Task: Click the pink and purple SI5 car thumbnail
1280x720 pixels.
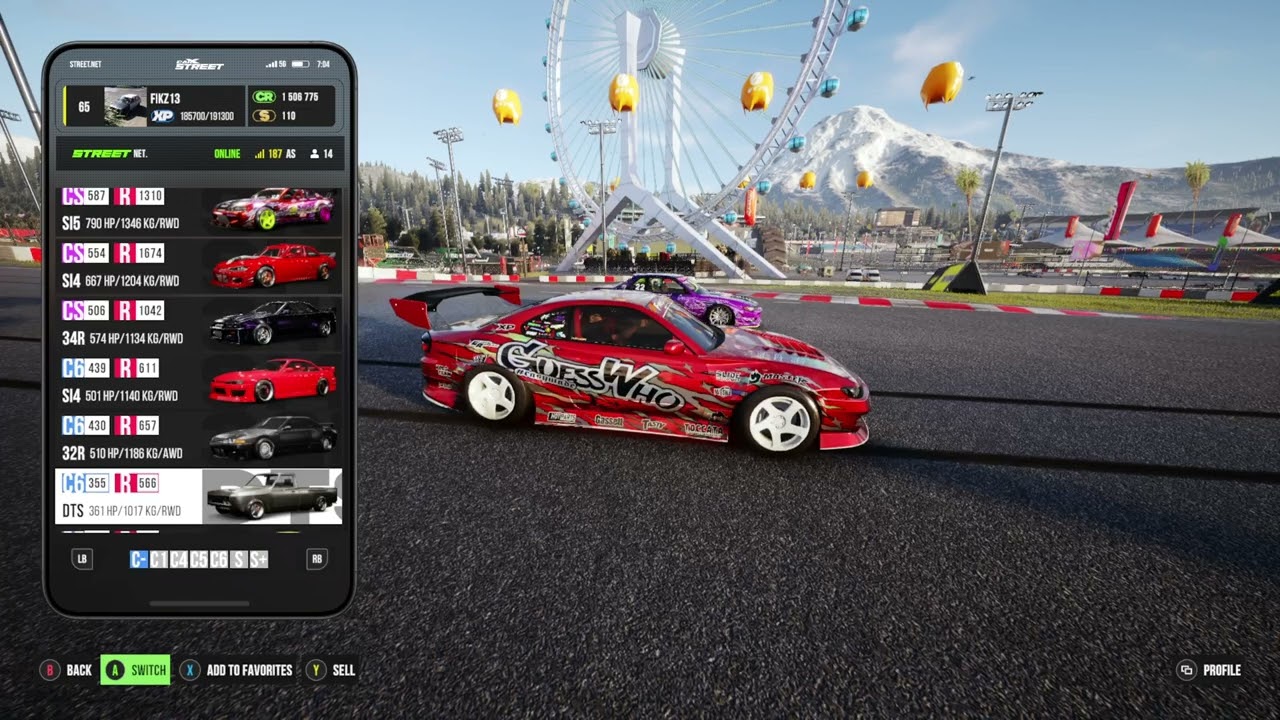Action: point(272,208)
